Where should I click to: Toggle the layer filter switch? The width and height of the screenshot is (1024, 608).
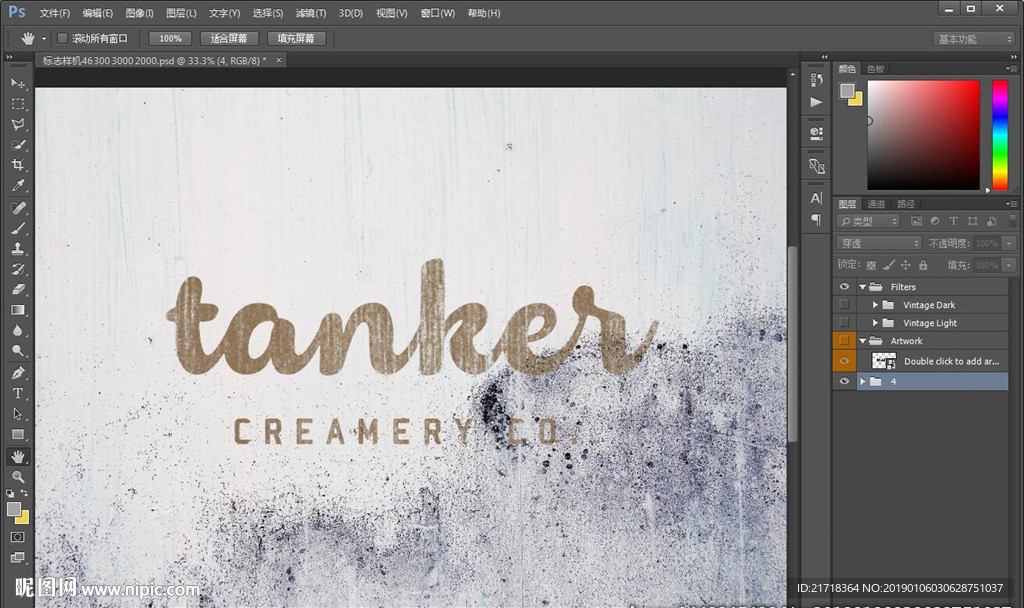(1012, 221)
